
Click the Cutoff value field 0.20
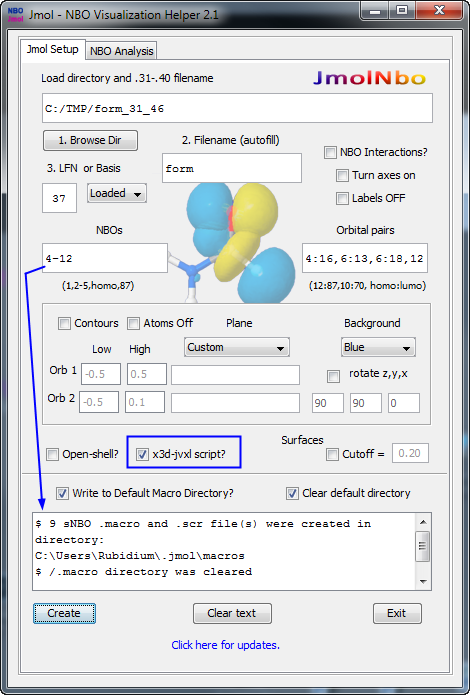tap(410, 453)
